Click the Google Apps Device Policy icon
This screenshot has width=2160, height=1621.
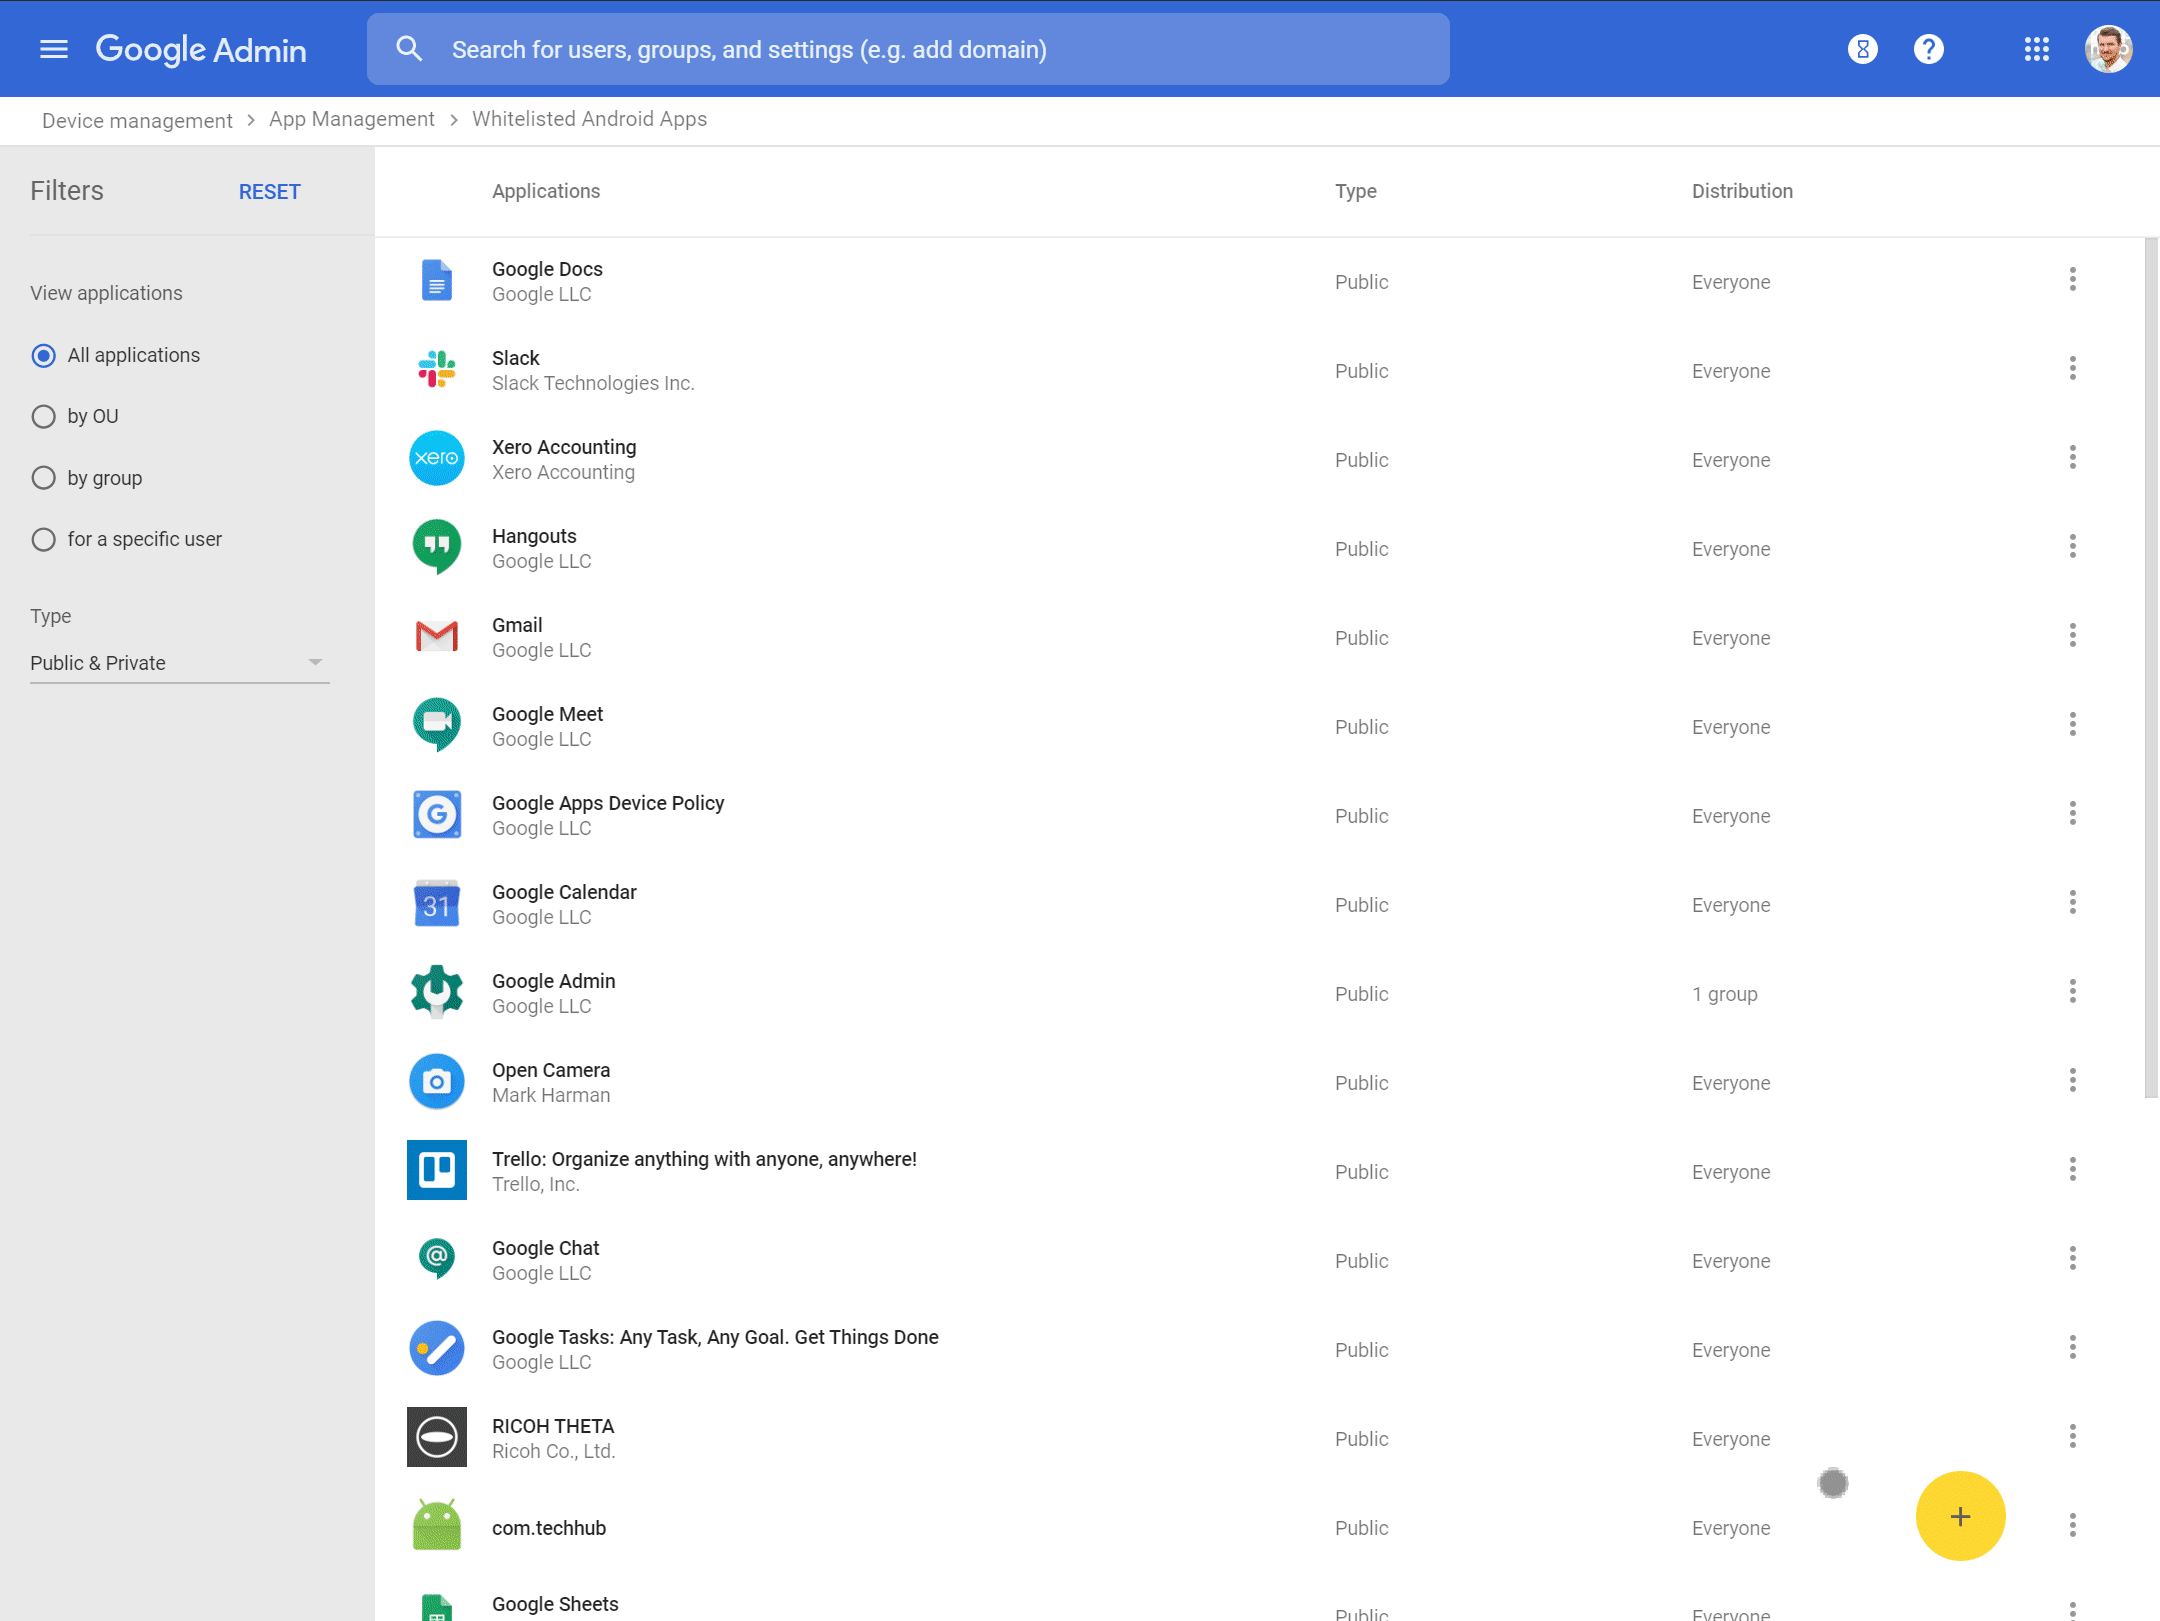(437, 814)
